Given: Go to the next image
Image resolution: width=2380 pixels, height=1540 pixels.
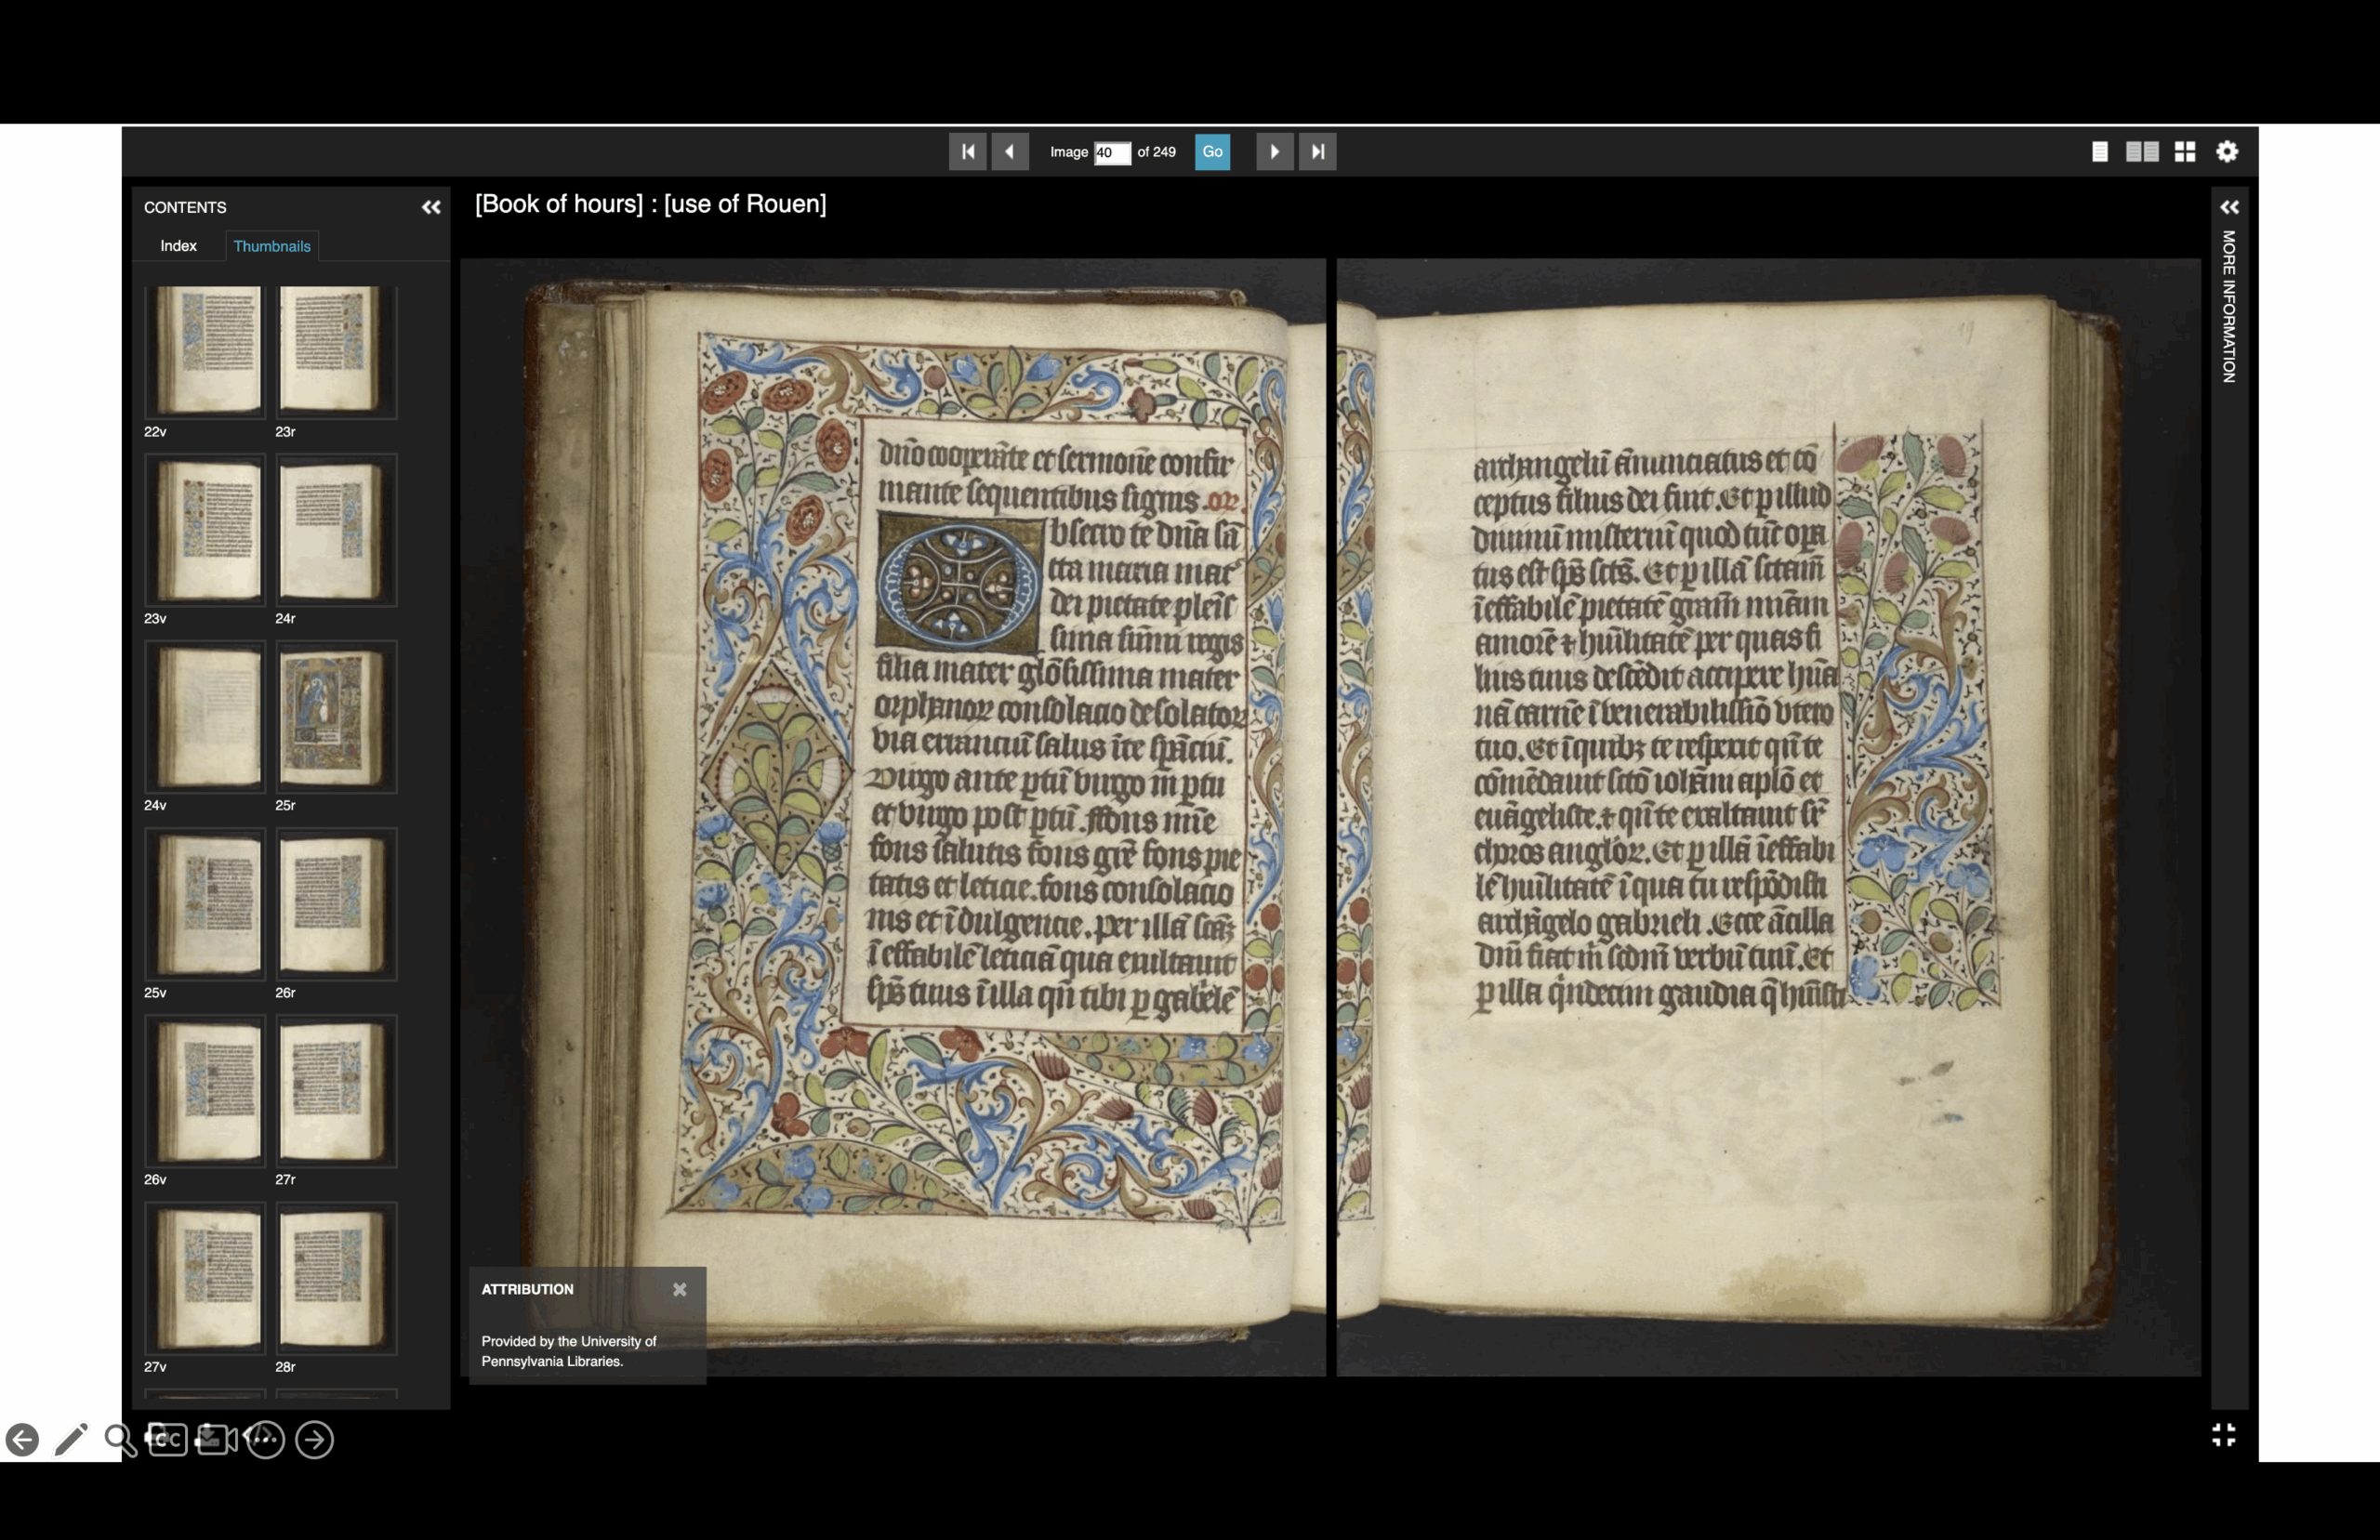Looking at the screenshot, I should click(1274, 152).
